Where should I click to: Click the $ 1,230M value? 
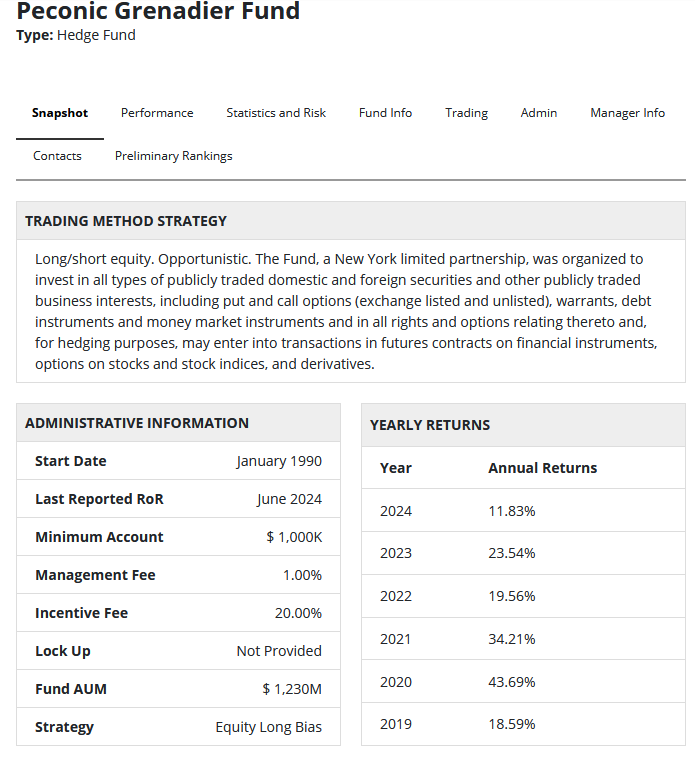point(292,689)
